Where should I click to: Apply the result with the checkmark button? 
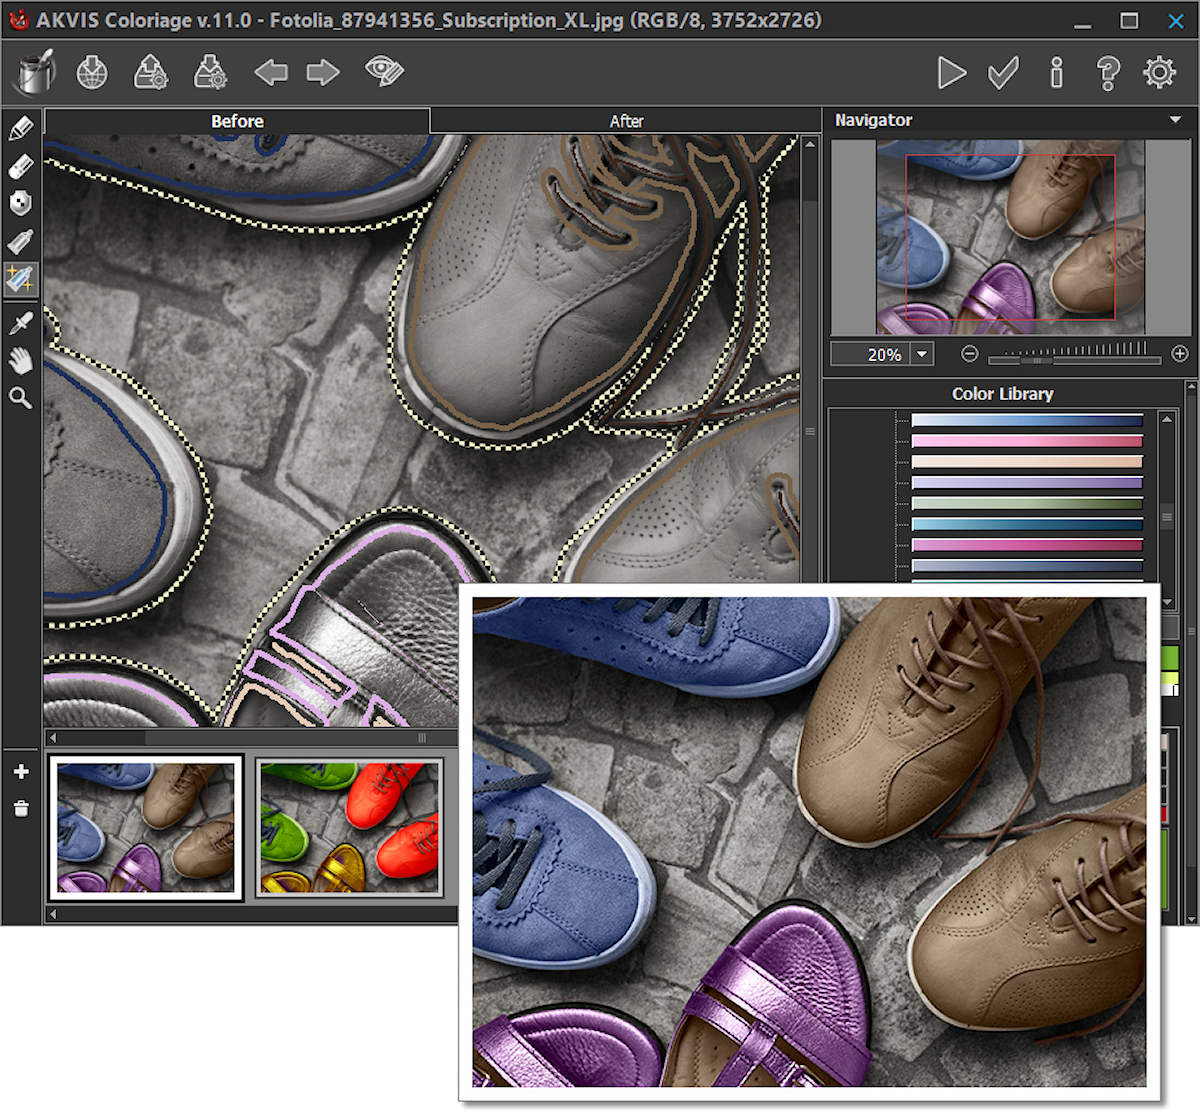click(x=1003, y=72)
